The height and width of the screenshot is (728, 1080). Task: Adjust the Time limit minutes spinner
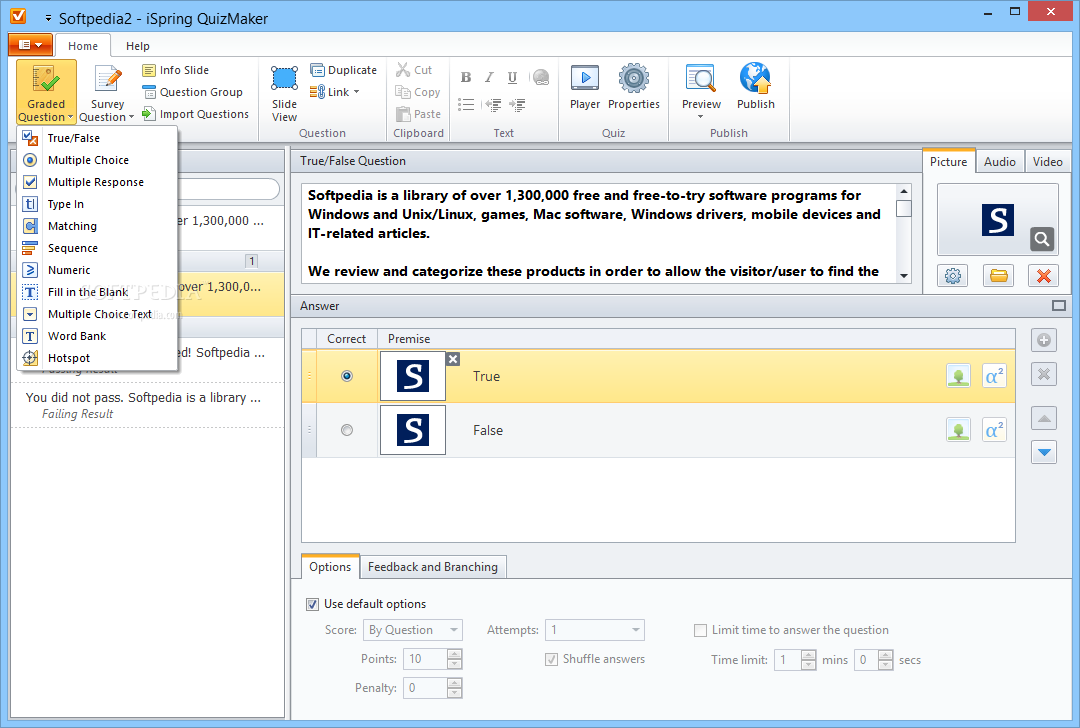click(809, 660)
